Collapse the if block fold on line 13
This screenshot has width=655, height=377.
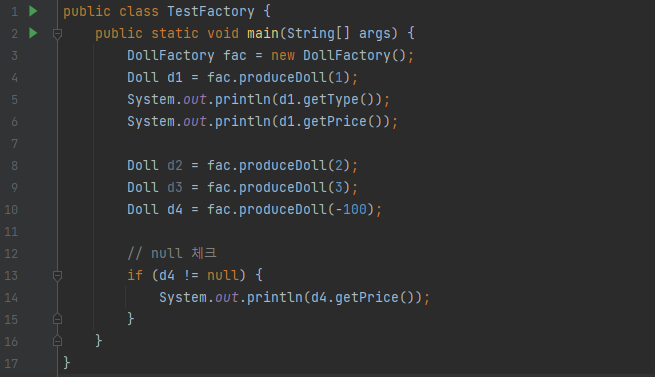pyautogui.click(x=58, y=276)
